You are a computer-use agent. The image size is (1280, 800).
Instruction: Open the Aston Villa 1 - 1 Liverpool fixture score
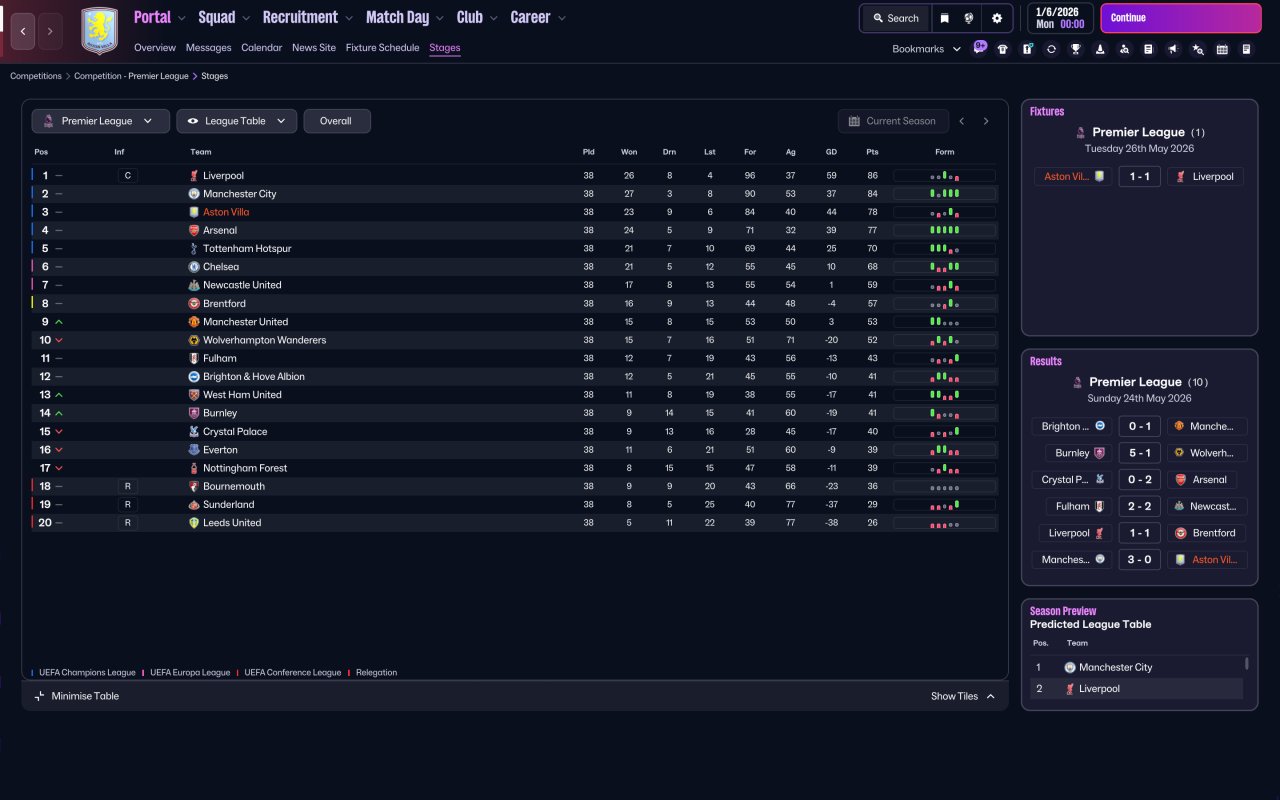pyautogui.click(x=1139, y=177)
